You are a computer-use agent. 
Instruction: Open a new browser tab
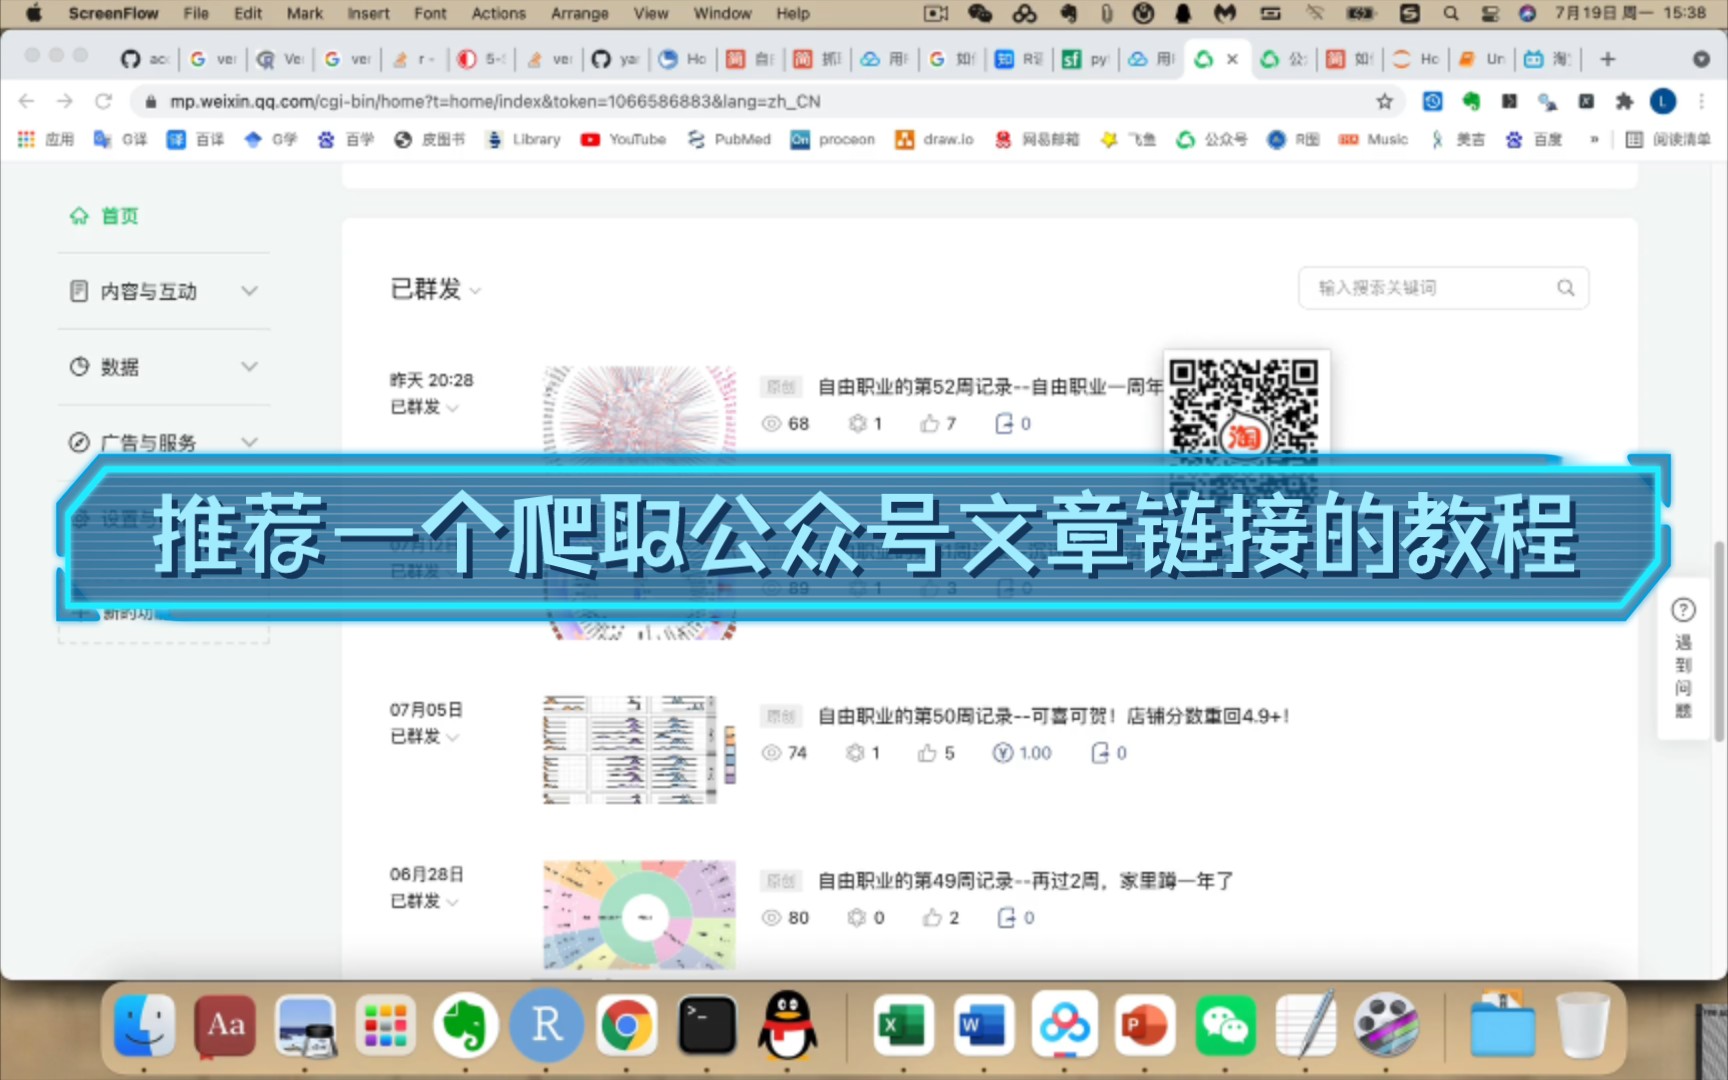tap(1608, 59)
